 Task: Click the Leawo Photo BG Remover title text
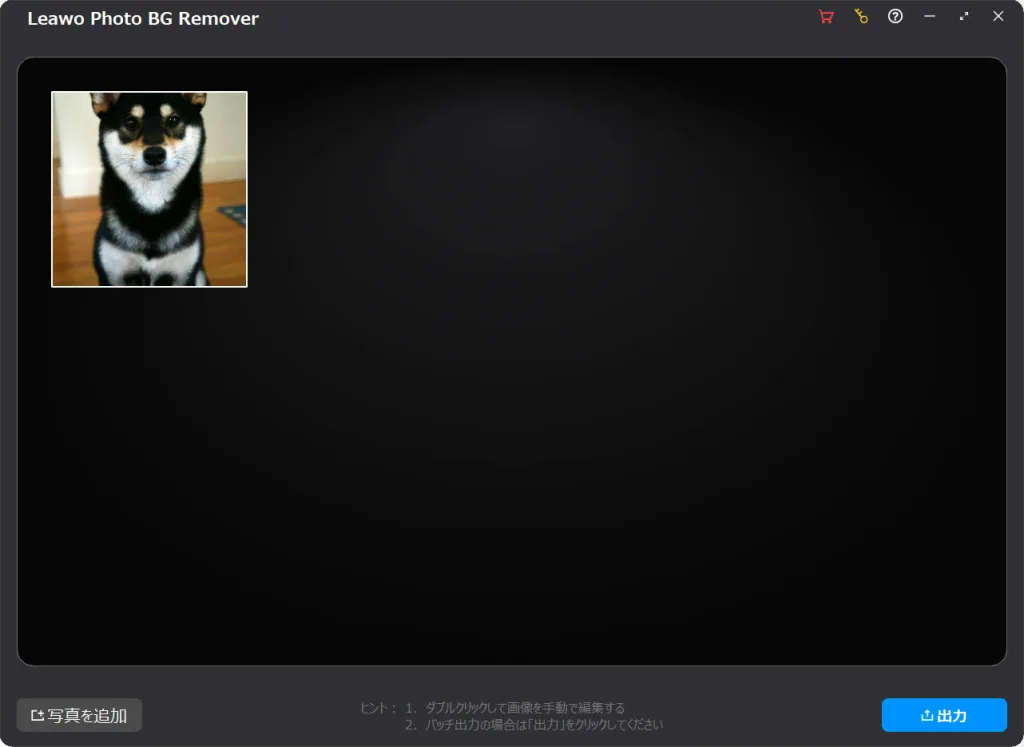click(x=143, y=19)
